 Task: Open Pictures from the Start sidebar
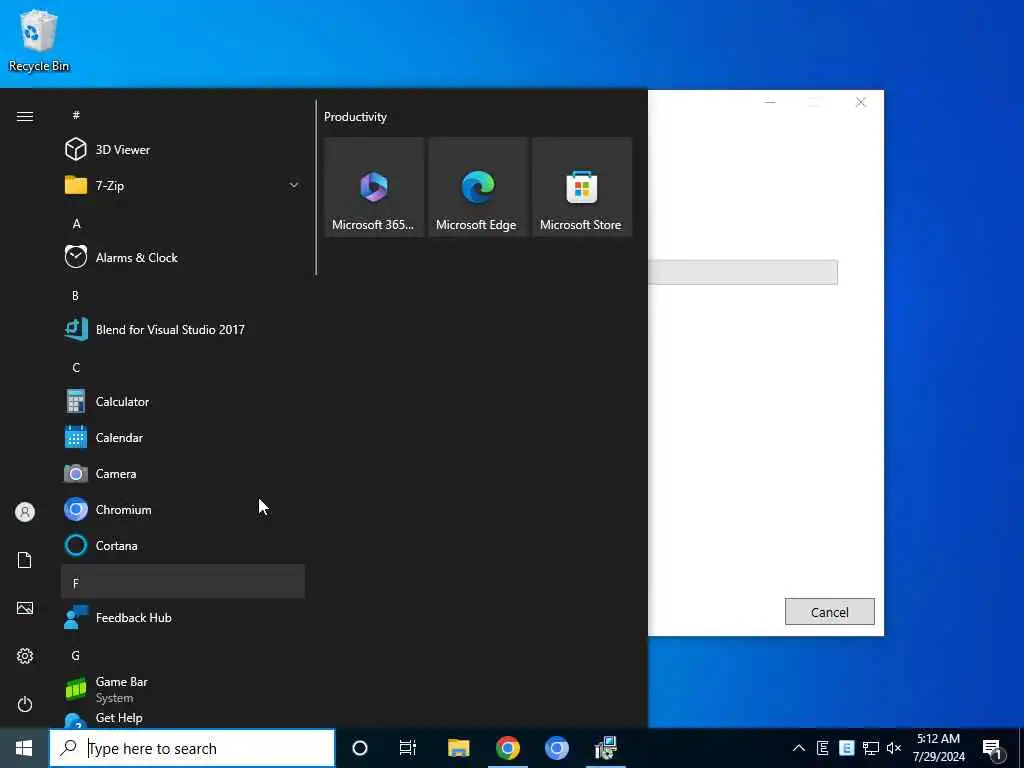coord(25,608)
